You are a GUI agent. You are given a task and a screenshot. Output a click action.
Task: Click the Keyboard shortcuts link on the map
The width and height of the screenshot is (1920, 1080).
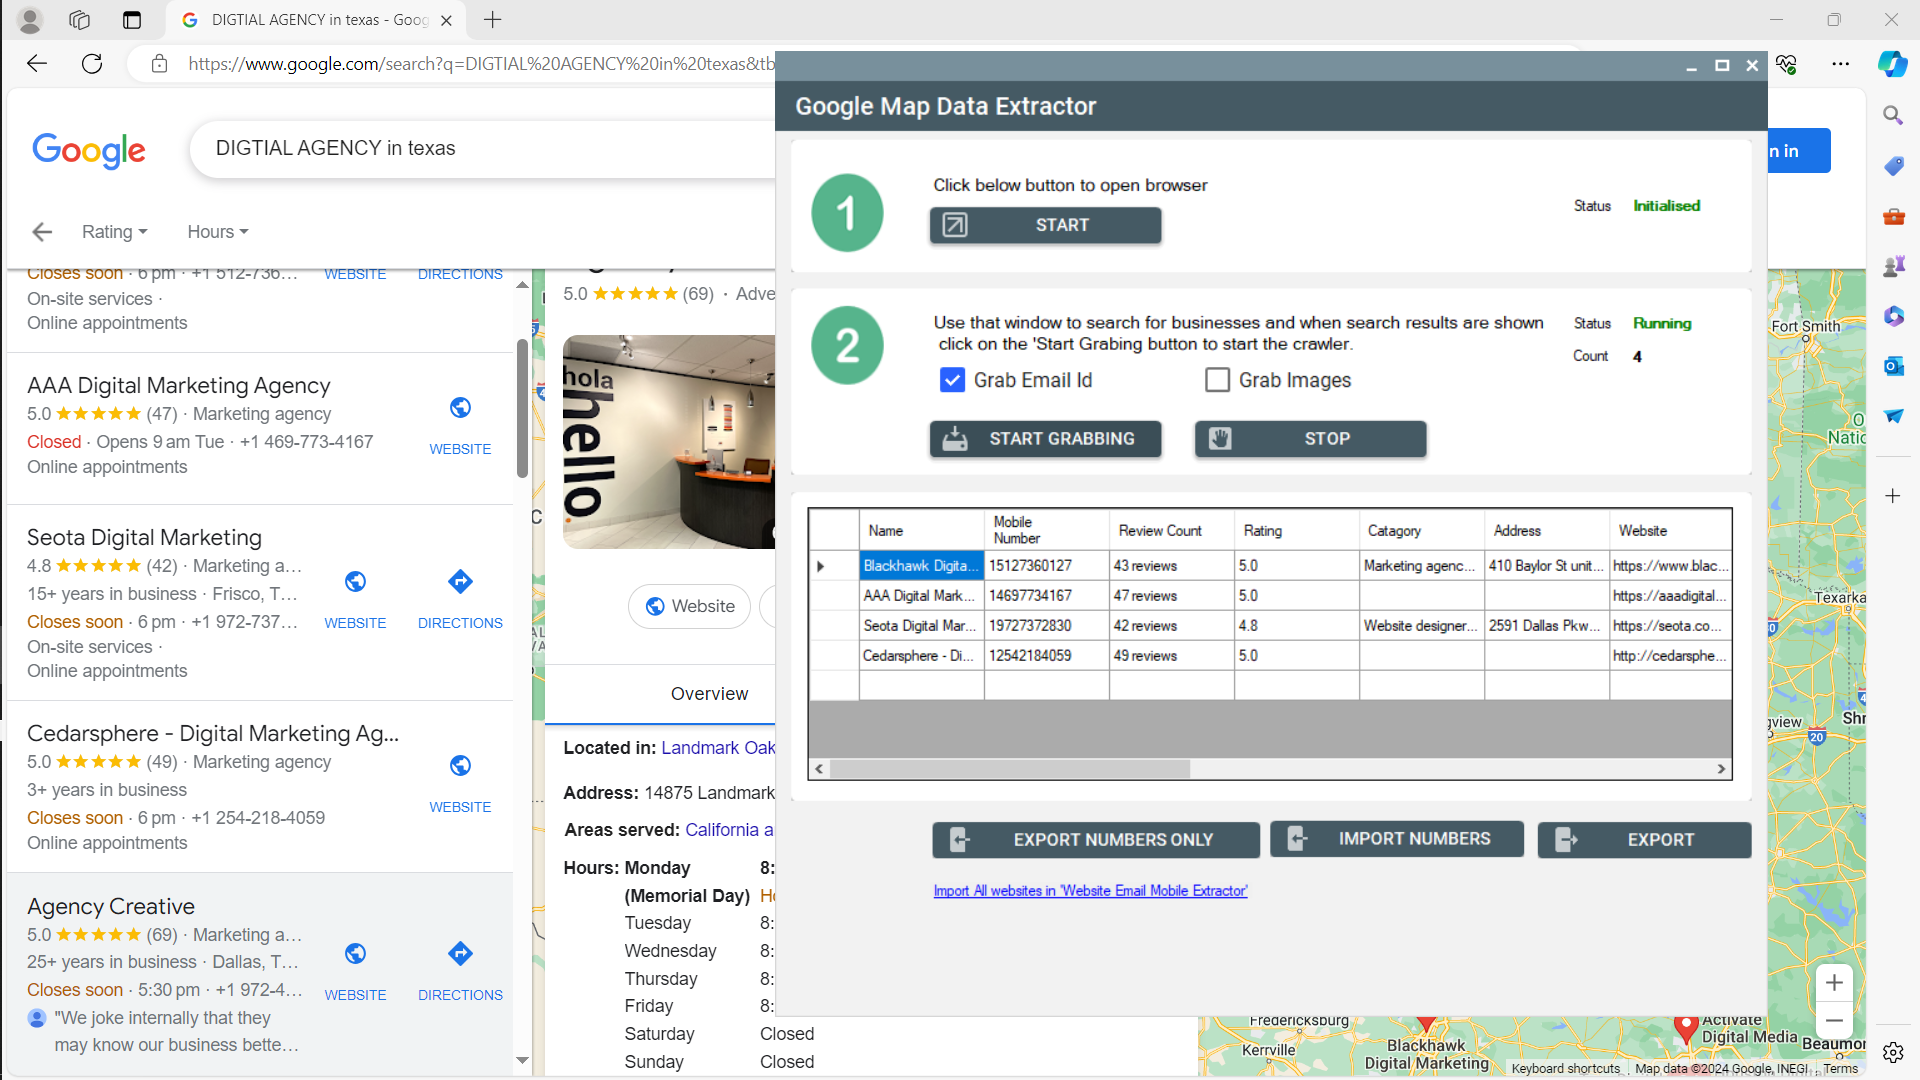[x=1565, y=1069]
